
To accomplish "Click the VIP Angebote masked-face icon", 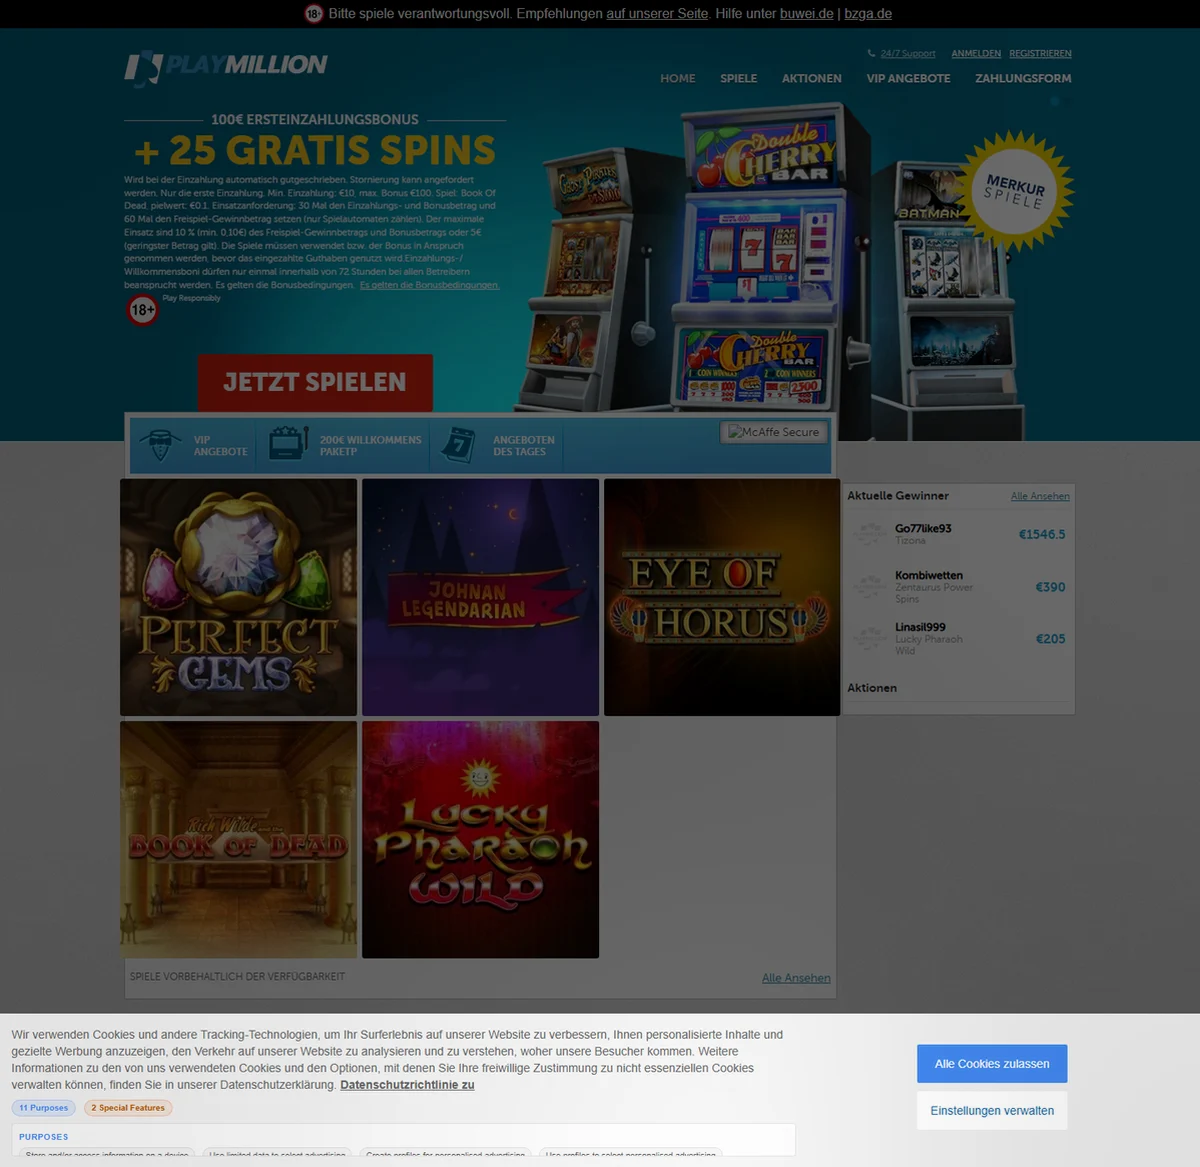I will pyautogui.click(x=160, y=445).
